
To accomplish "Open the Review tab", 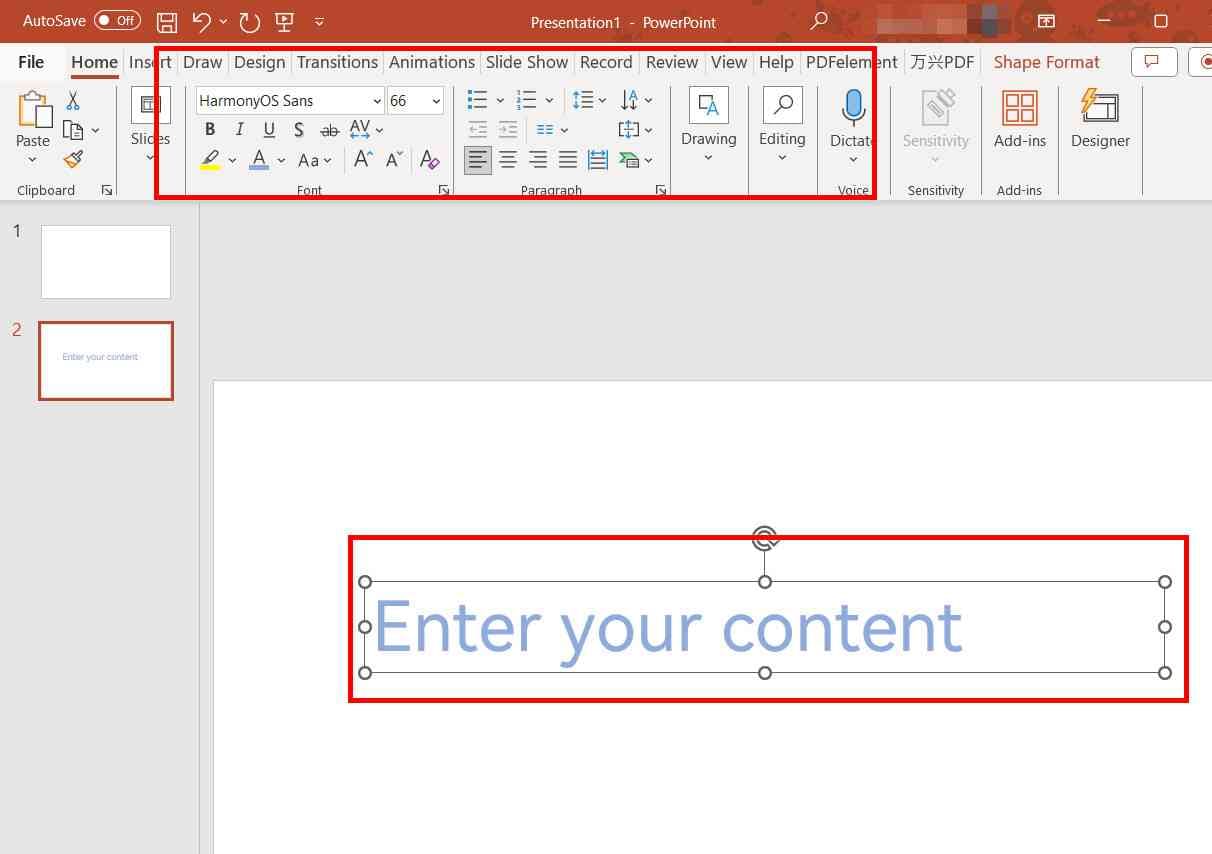I will click(x=672, y=62).
